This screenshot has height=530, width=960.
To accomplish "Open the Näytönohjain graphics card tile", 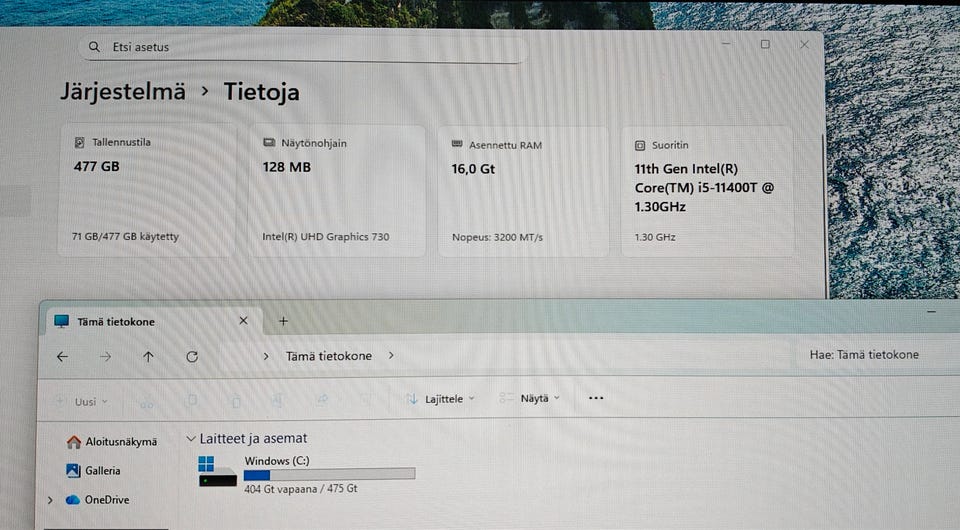I will pyautogui.click(x=336, y=190).
